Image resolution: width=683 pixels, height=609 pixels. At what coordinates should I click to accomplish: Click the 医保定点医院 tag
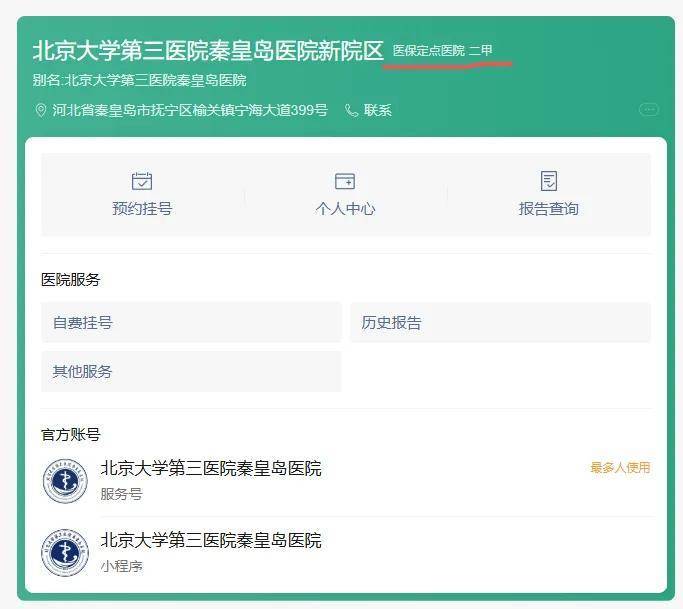pyautogui.click(x=428, y=51)
